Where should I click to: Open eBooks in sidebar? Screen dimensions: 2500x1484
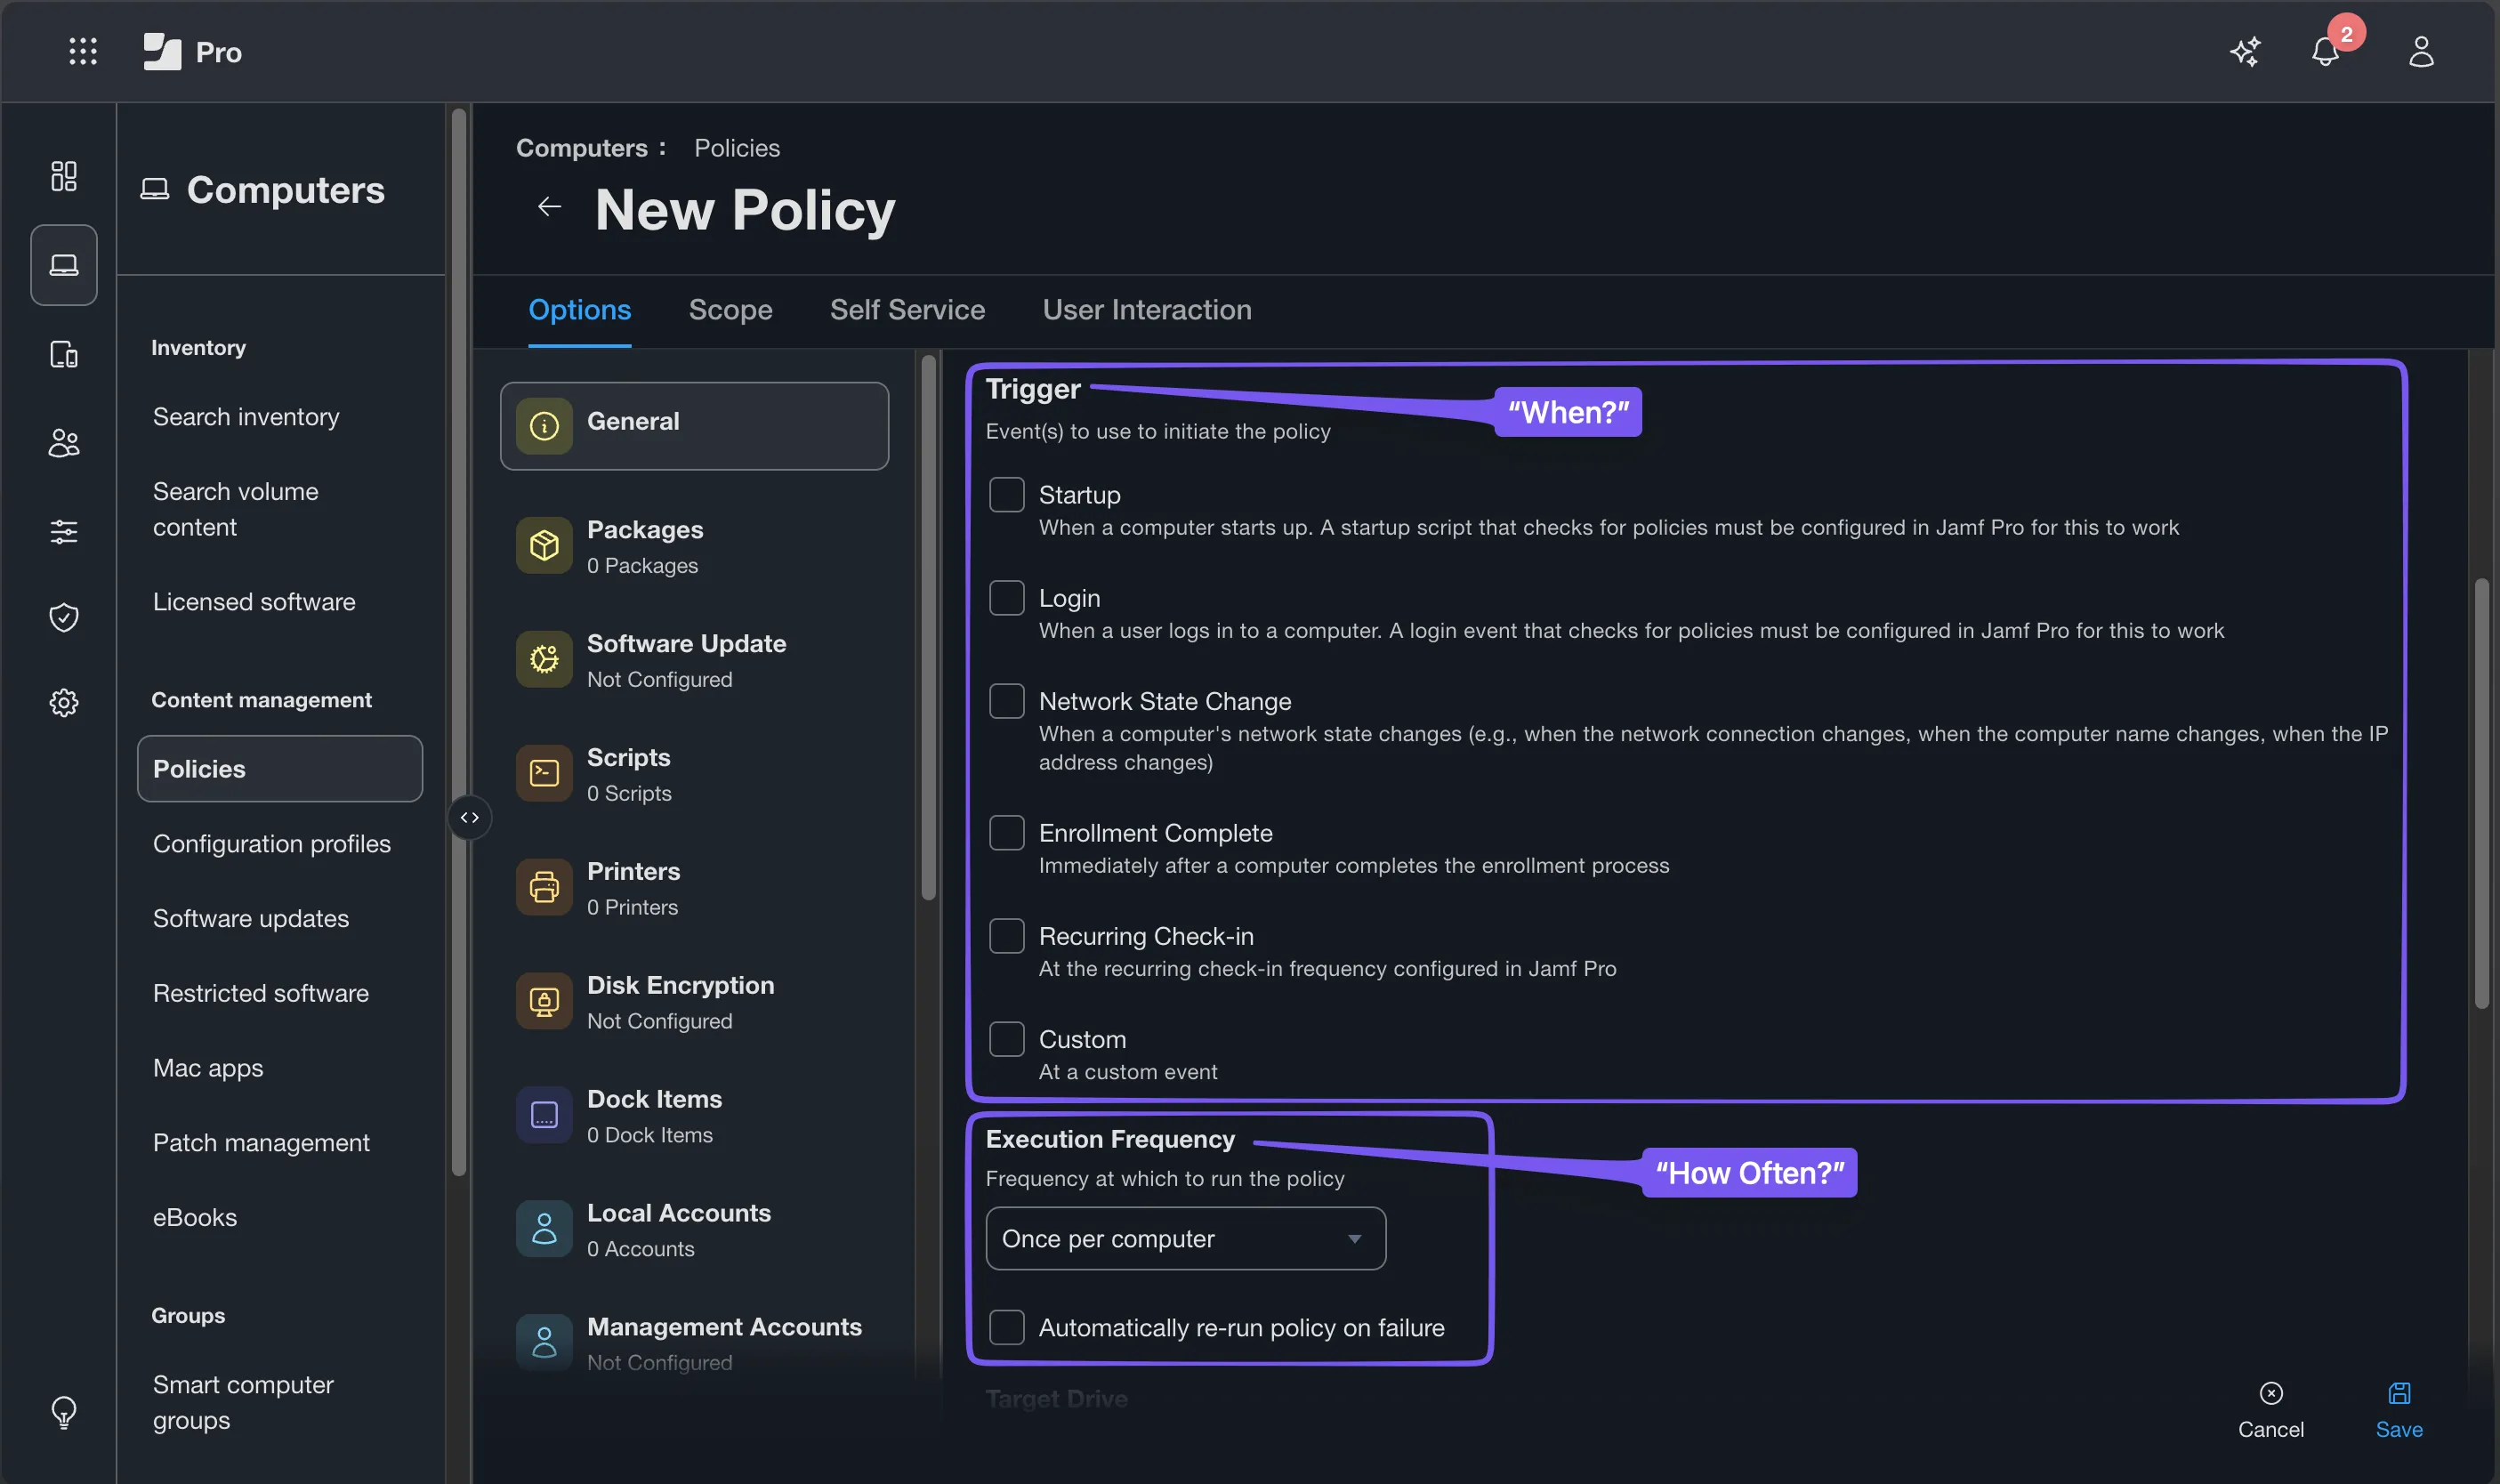[x=195, y=1218]
